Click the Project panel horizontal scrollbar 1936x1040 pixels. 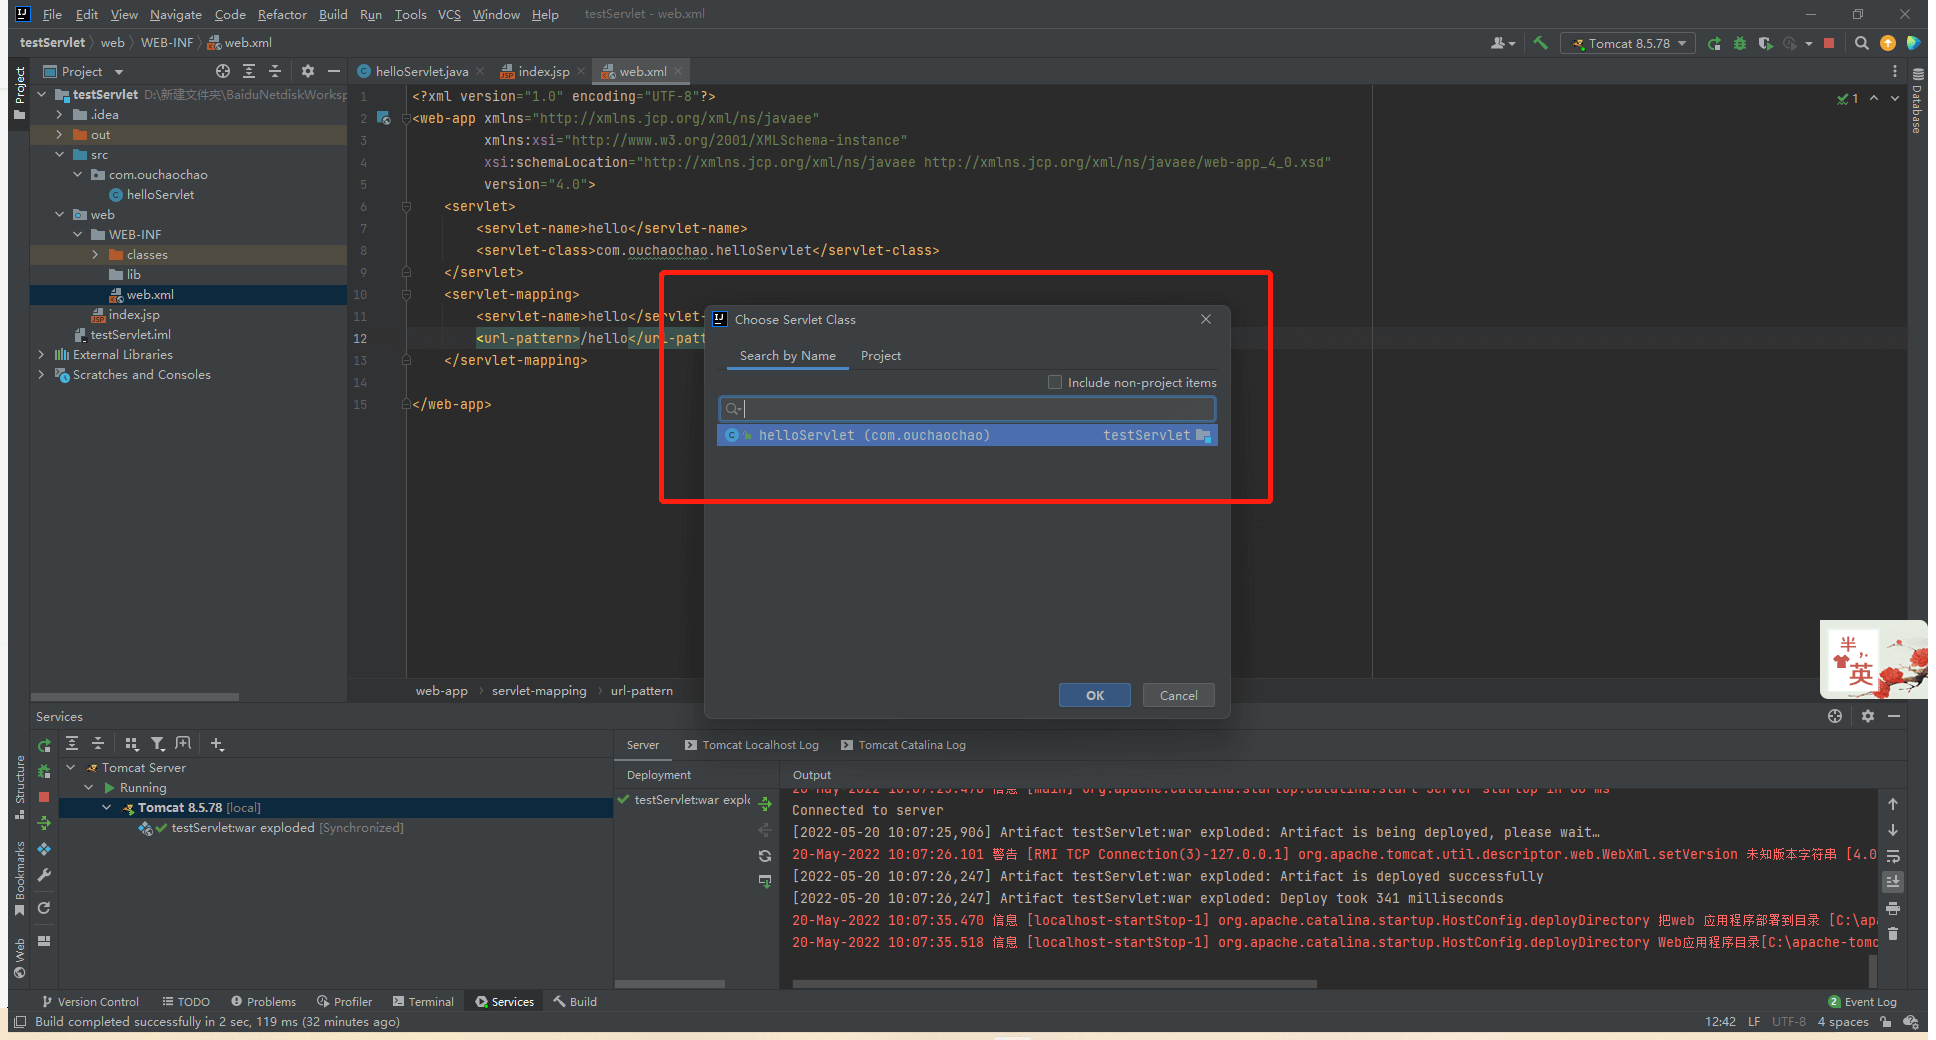(135, 697)
